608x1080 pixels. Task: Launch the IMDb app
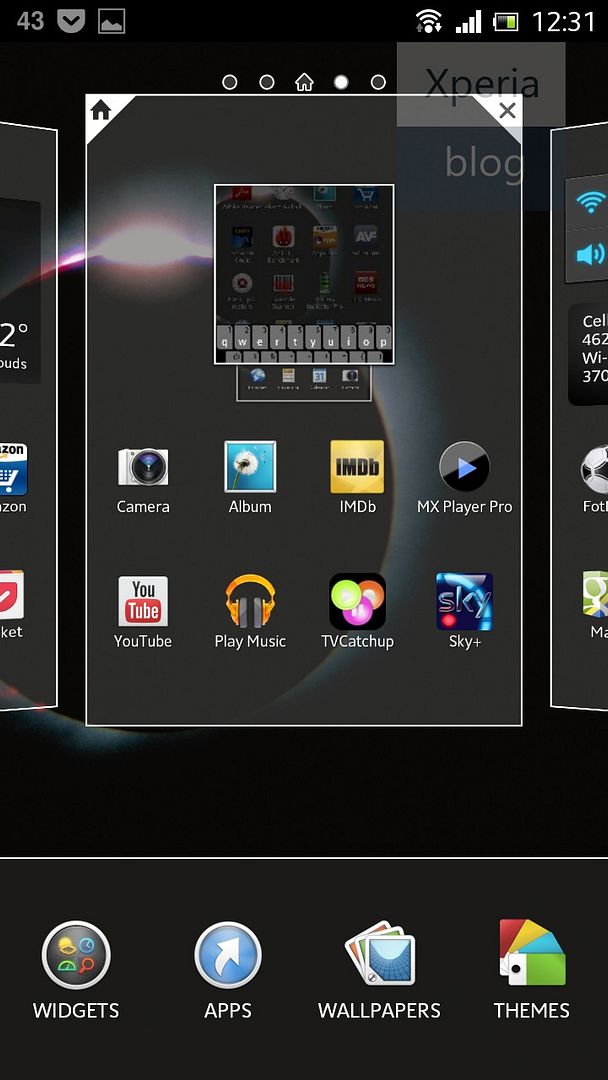pyautogui.click(x=357, y=477)
